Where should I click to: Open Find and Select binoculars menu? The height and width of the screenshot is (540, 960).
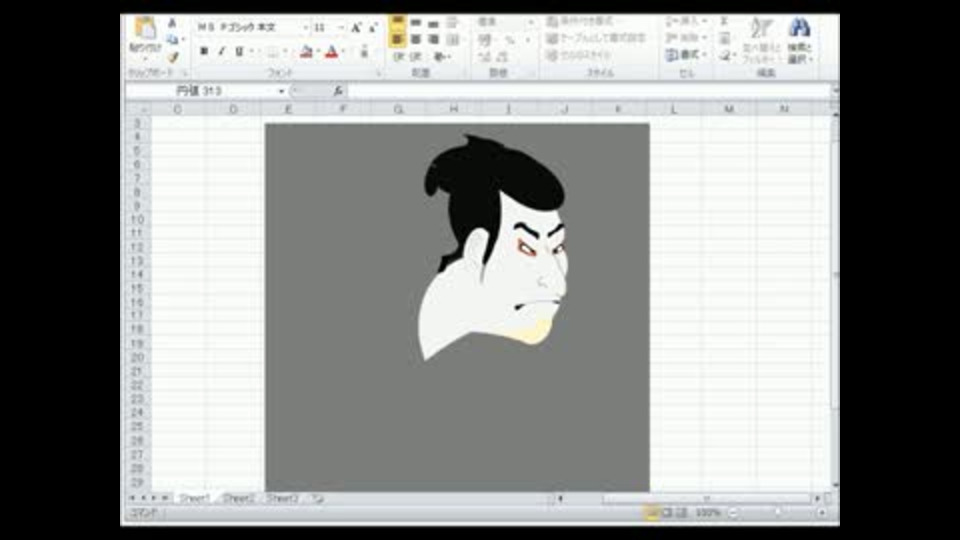800,40
